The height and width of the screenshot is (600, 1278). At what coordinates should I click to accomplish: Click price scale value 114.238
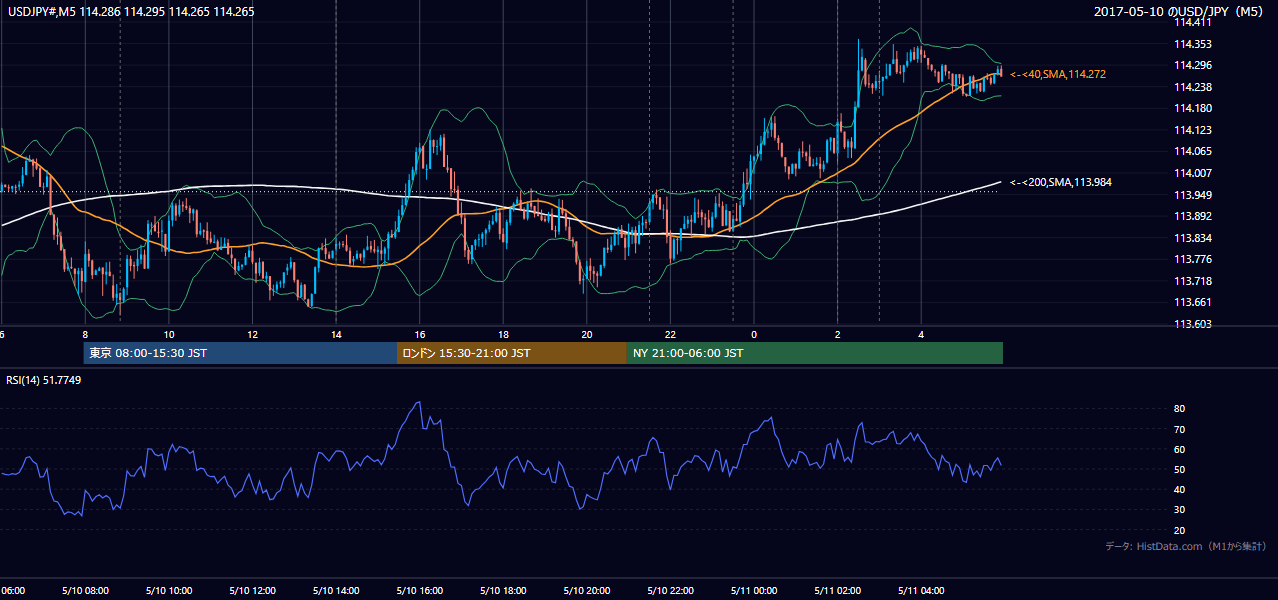[1192, 87]
